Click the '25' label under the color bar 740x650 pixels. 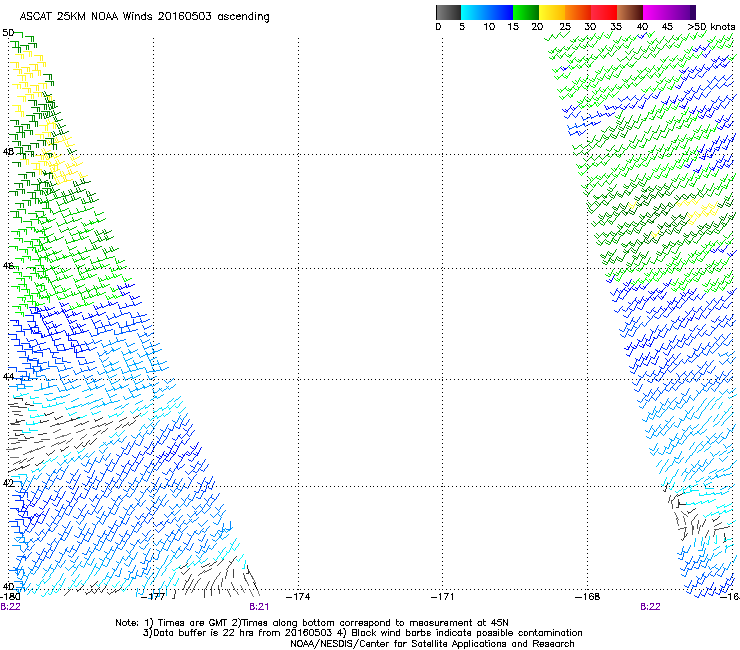pyautogui.click(x=564, y=27)
